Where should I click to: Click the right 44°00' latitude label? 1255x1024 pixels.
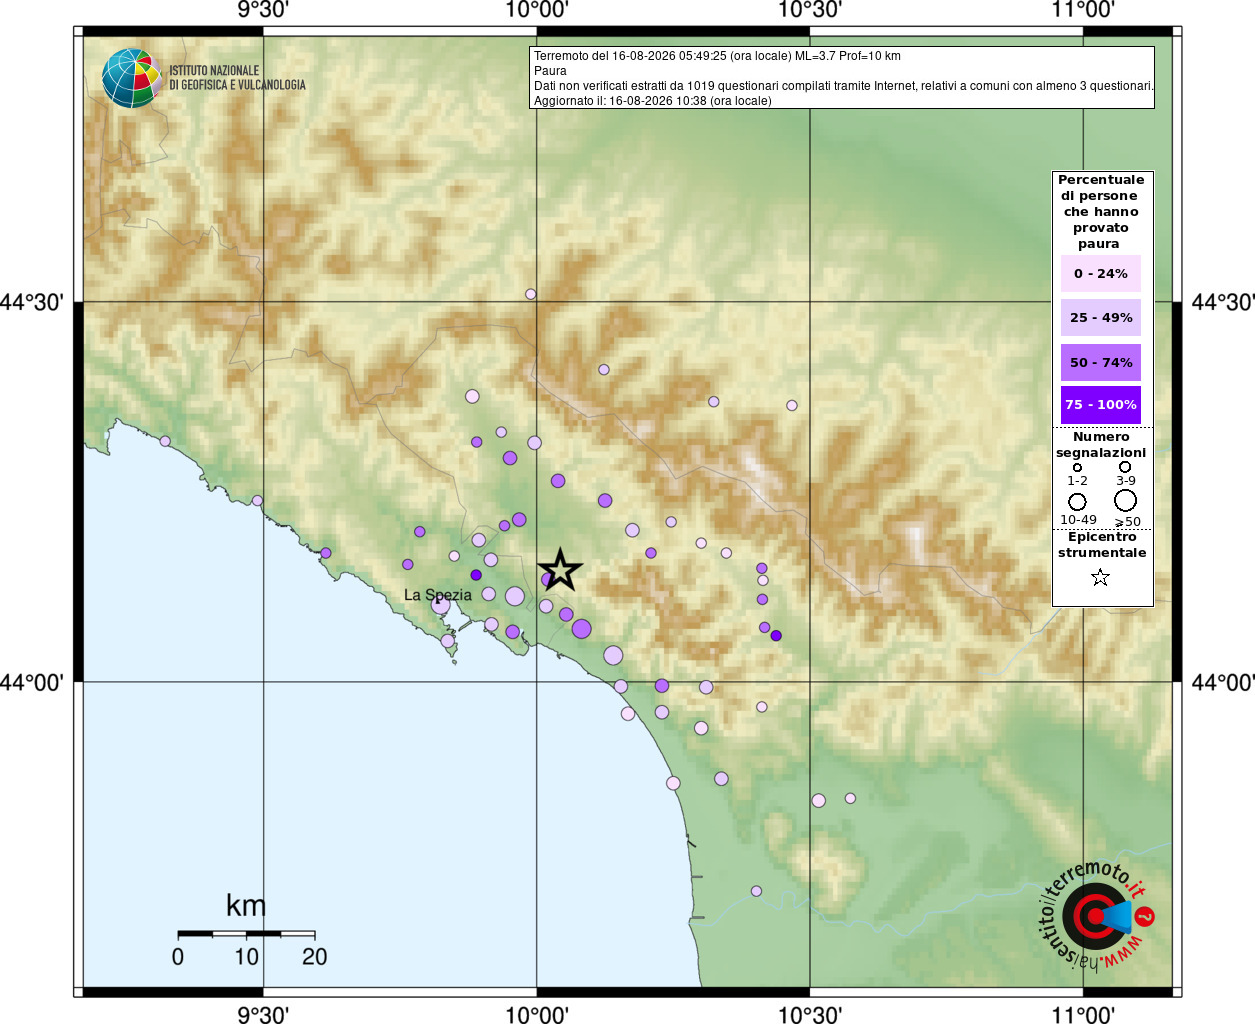pyautogui.click(x=1223, y=683)
